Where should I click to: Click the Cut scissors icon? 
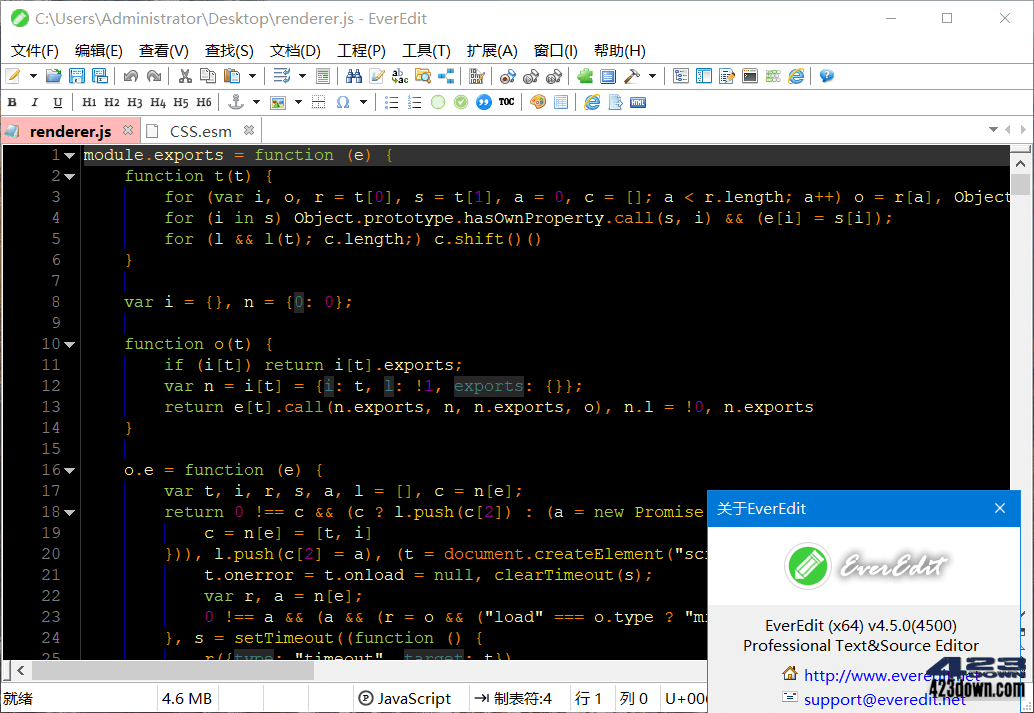point(184,76)
